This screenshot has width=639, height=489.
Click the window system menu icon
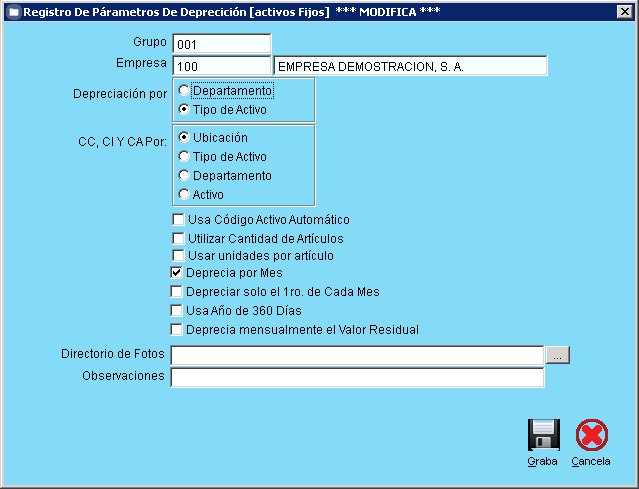click(12, 12)
